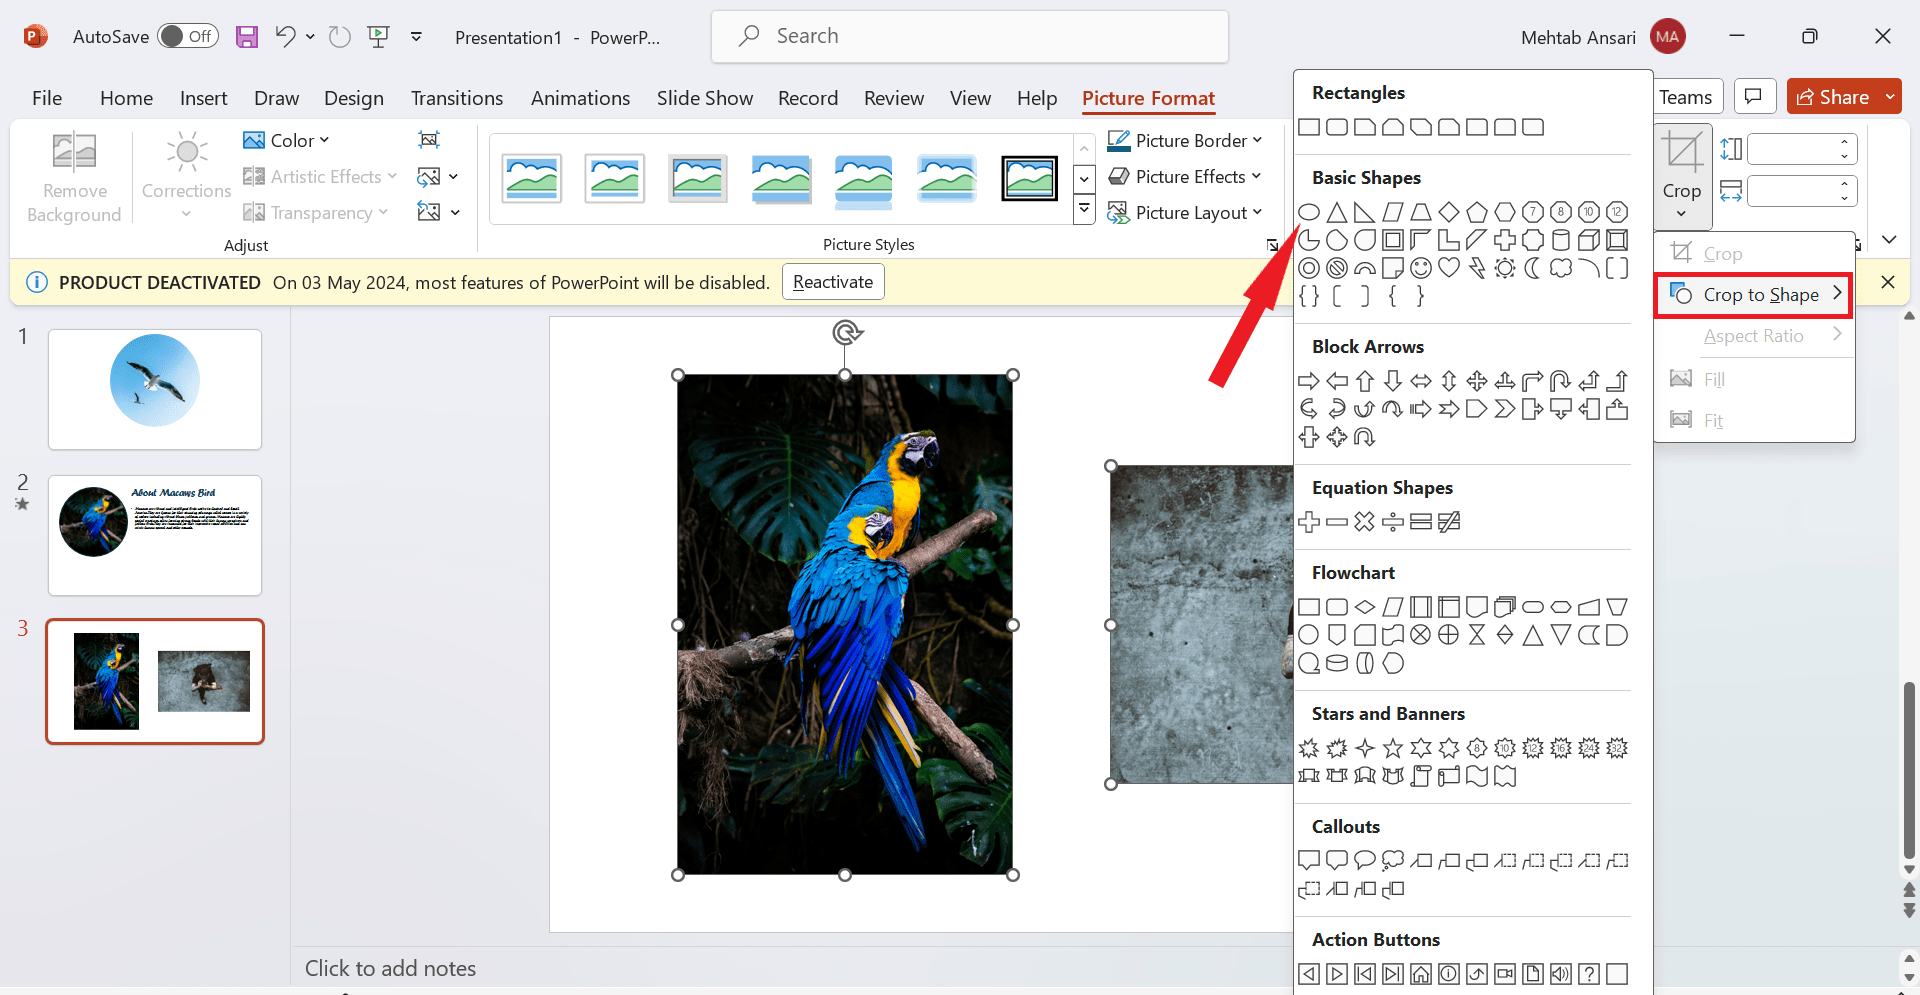Viewport: 1920px width, 995px height.
Task: Select the Right Arrow block arrow
Action: pyautogui.click(x=1308, y=381)
